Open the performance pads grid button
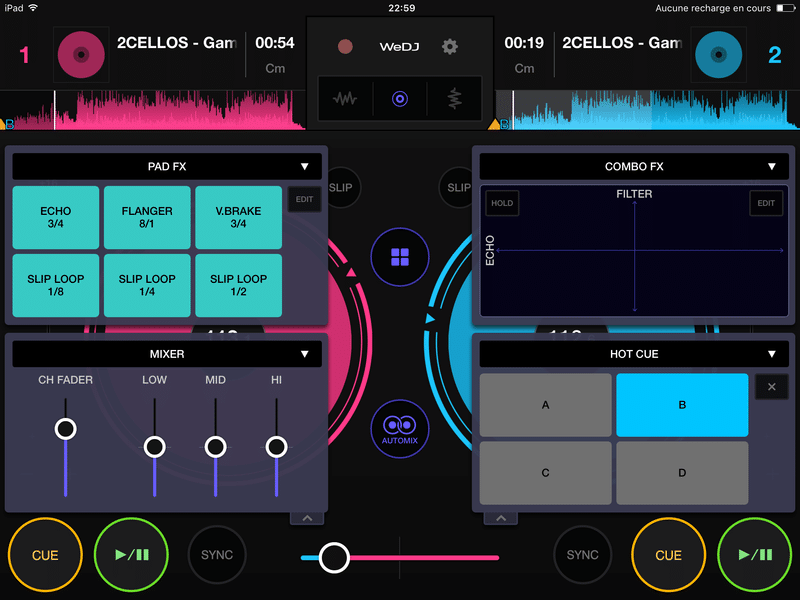This screenshot has width=800, height=600. coord(400,257)
